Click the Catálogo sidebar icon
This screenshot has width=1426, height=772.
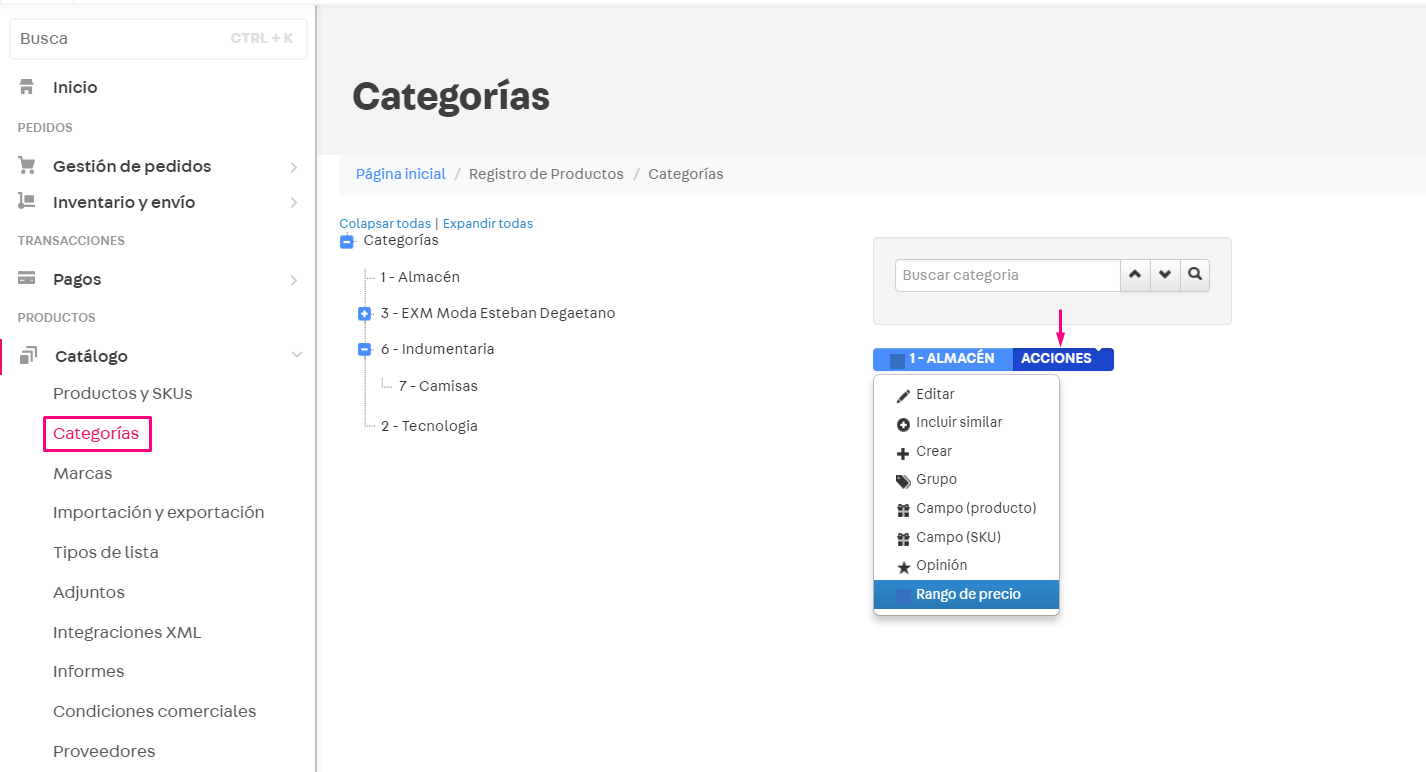(x=26, y=355)
